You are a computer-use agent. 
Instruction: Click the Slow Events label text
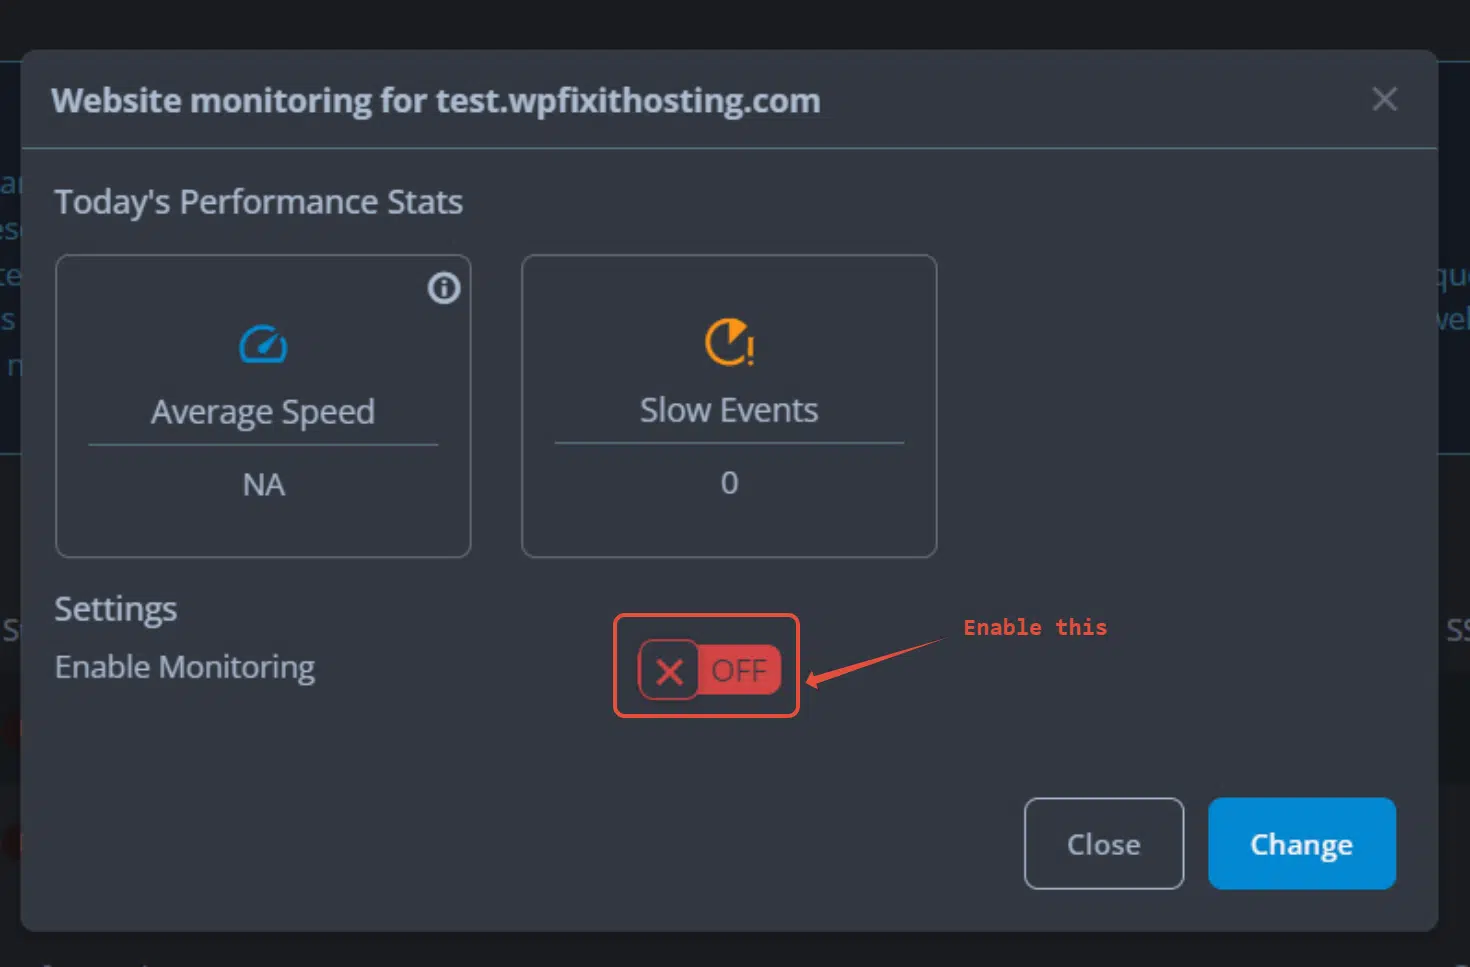[x=729, y=410]
